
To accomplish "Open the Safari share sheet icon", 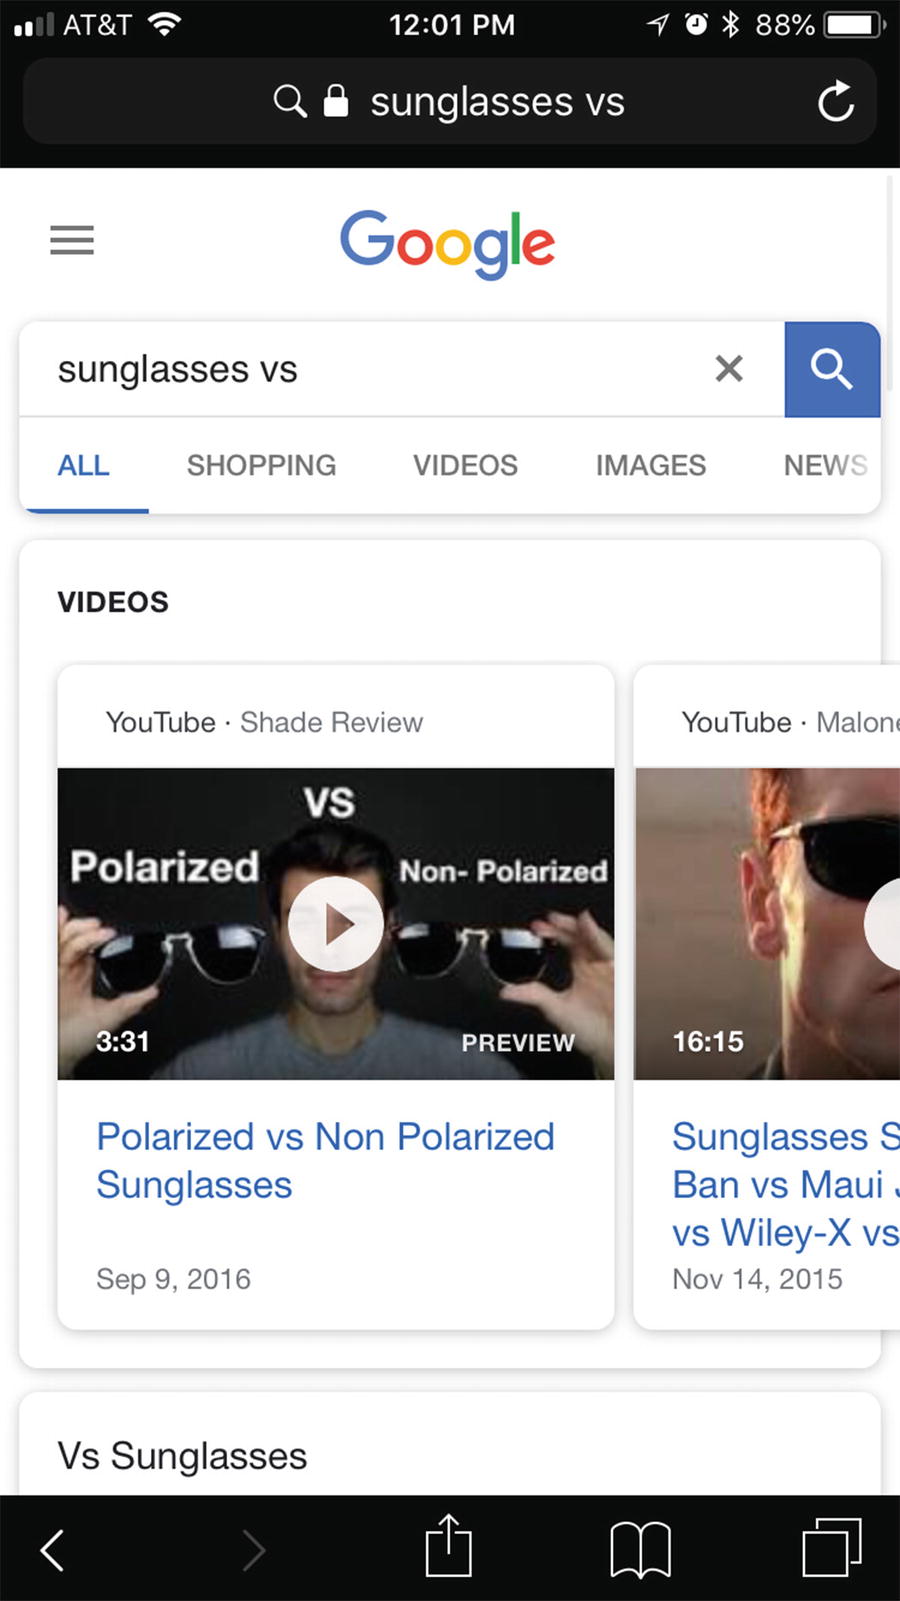I will 448,1546.
